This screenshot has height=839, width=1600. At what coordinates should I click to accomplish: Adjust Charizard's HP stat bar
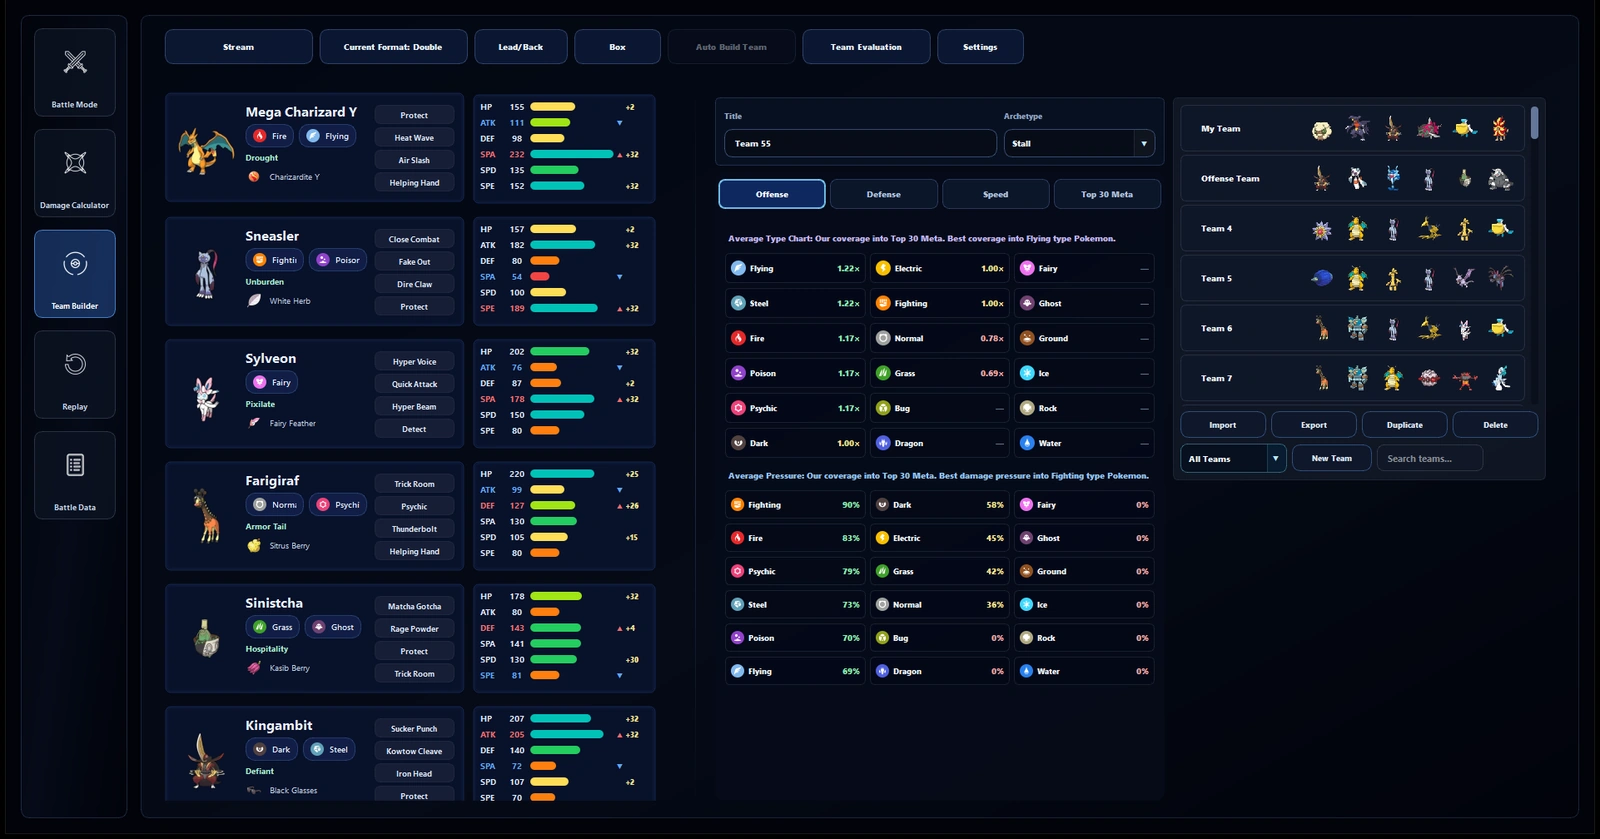(553, 107)
